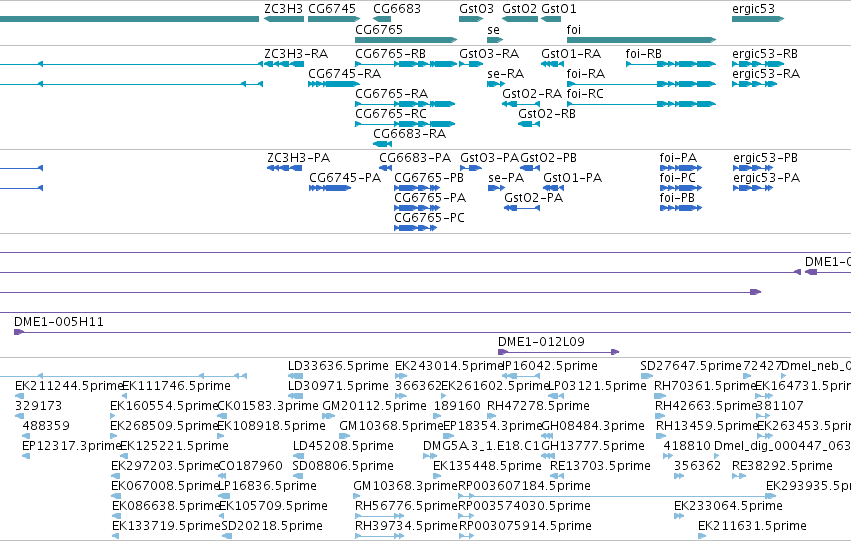The width and height of the screenshot is (851, 541).
Task: Select transcript ZC3H3-RA
Action: 296,54
